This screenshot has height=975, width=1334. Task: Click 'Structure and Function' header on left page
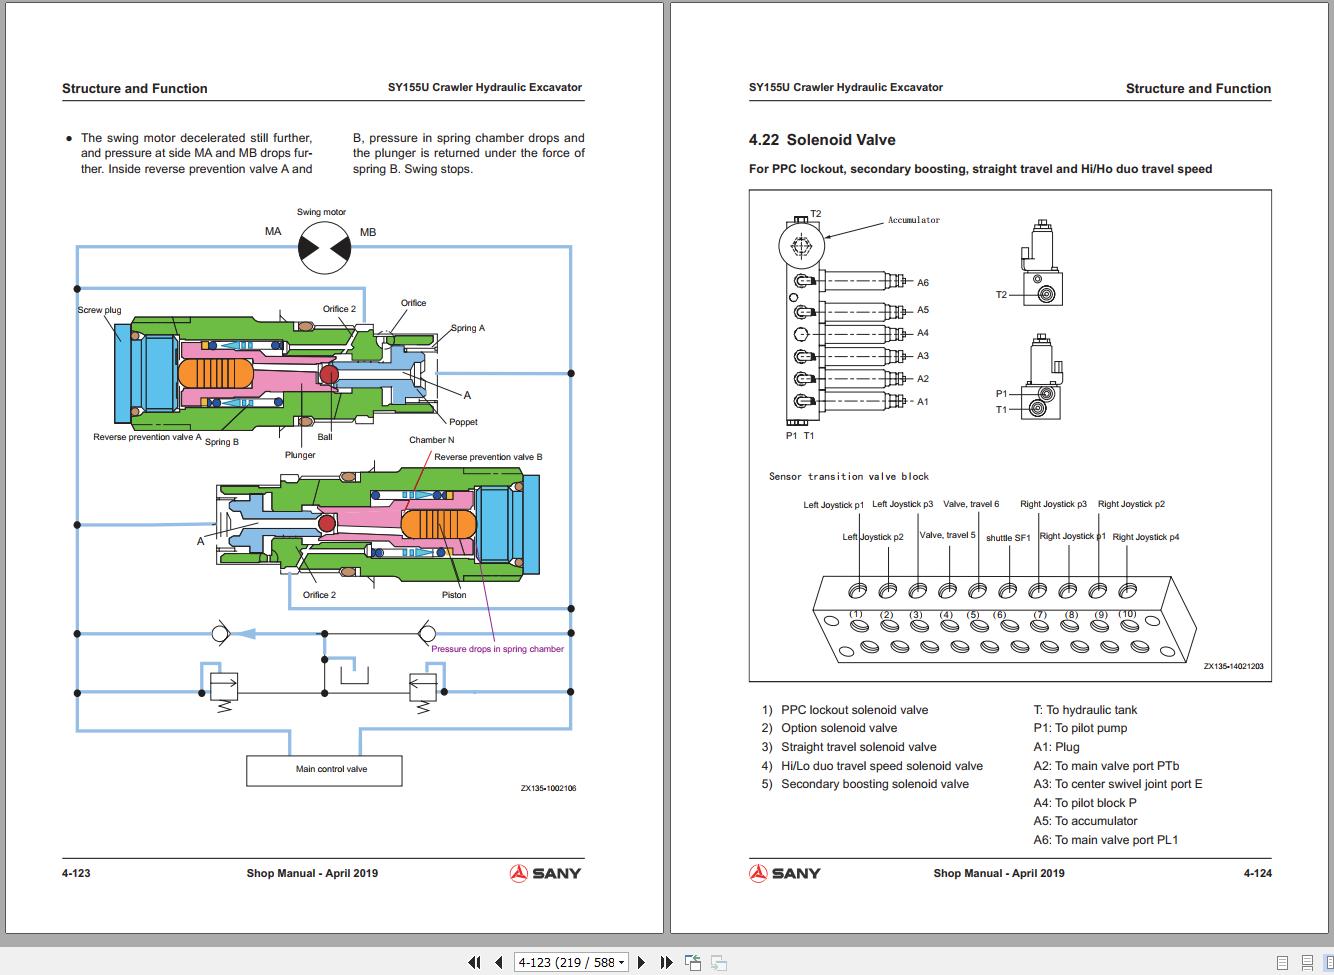tap(135, 88)
